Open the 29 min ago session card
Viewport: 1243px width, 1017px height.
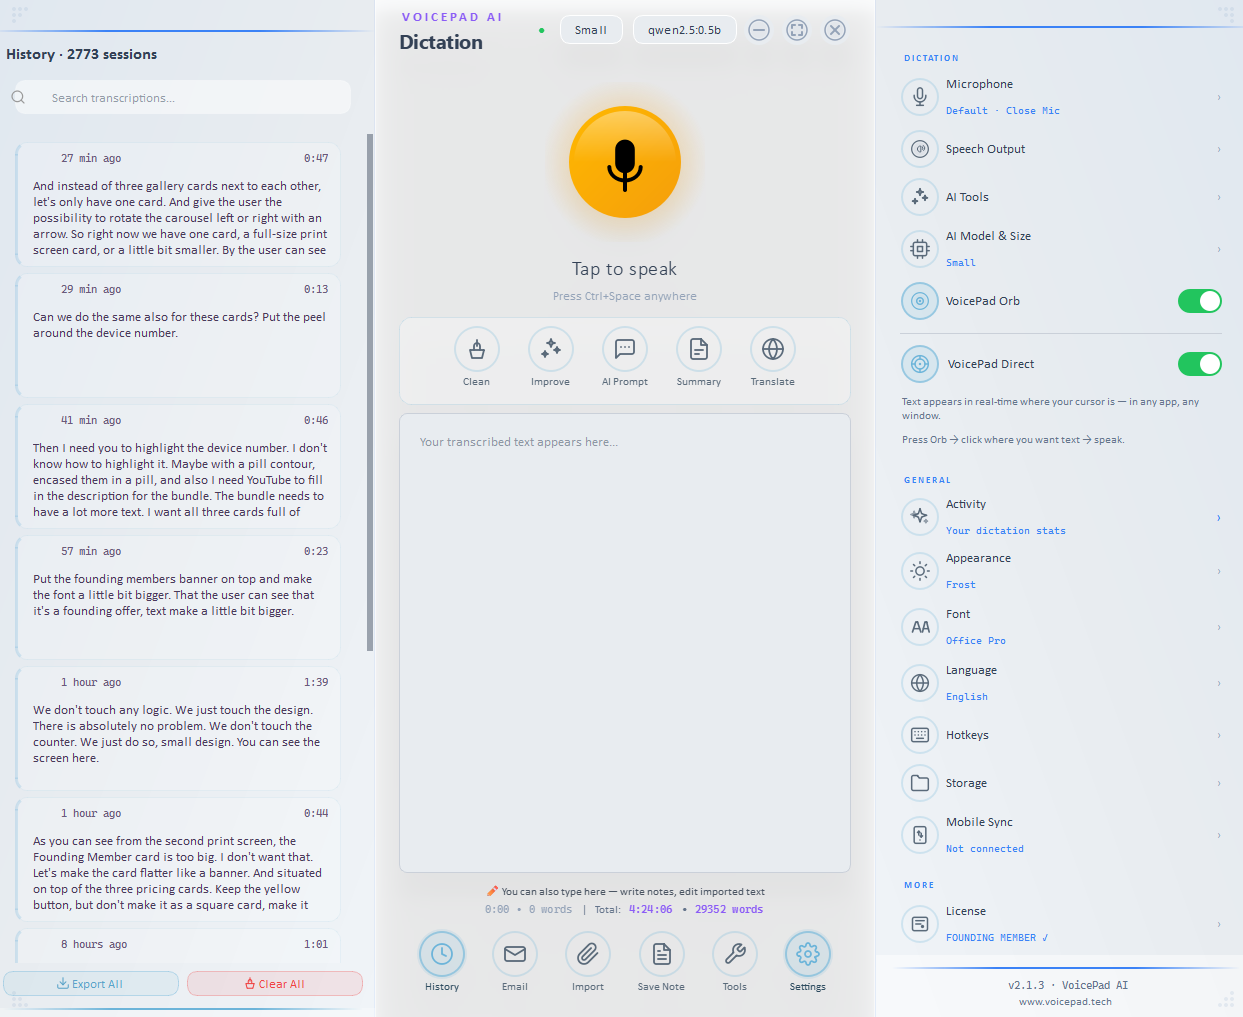point(178,335)
